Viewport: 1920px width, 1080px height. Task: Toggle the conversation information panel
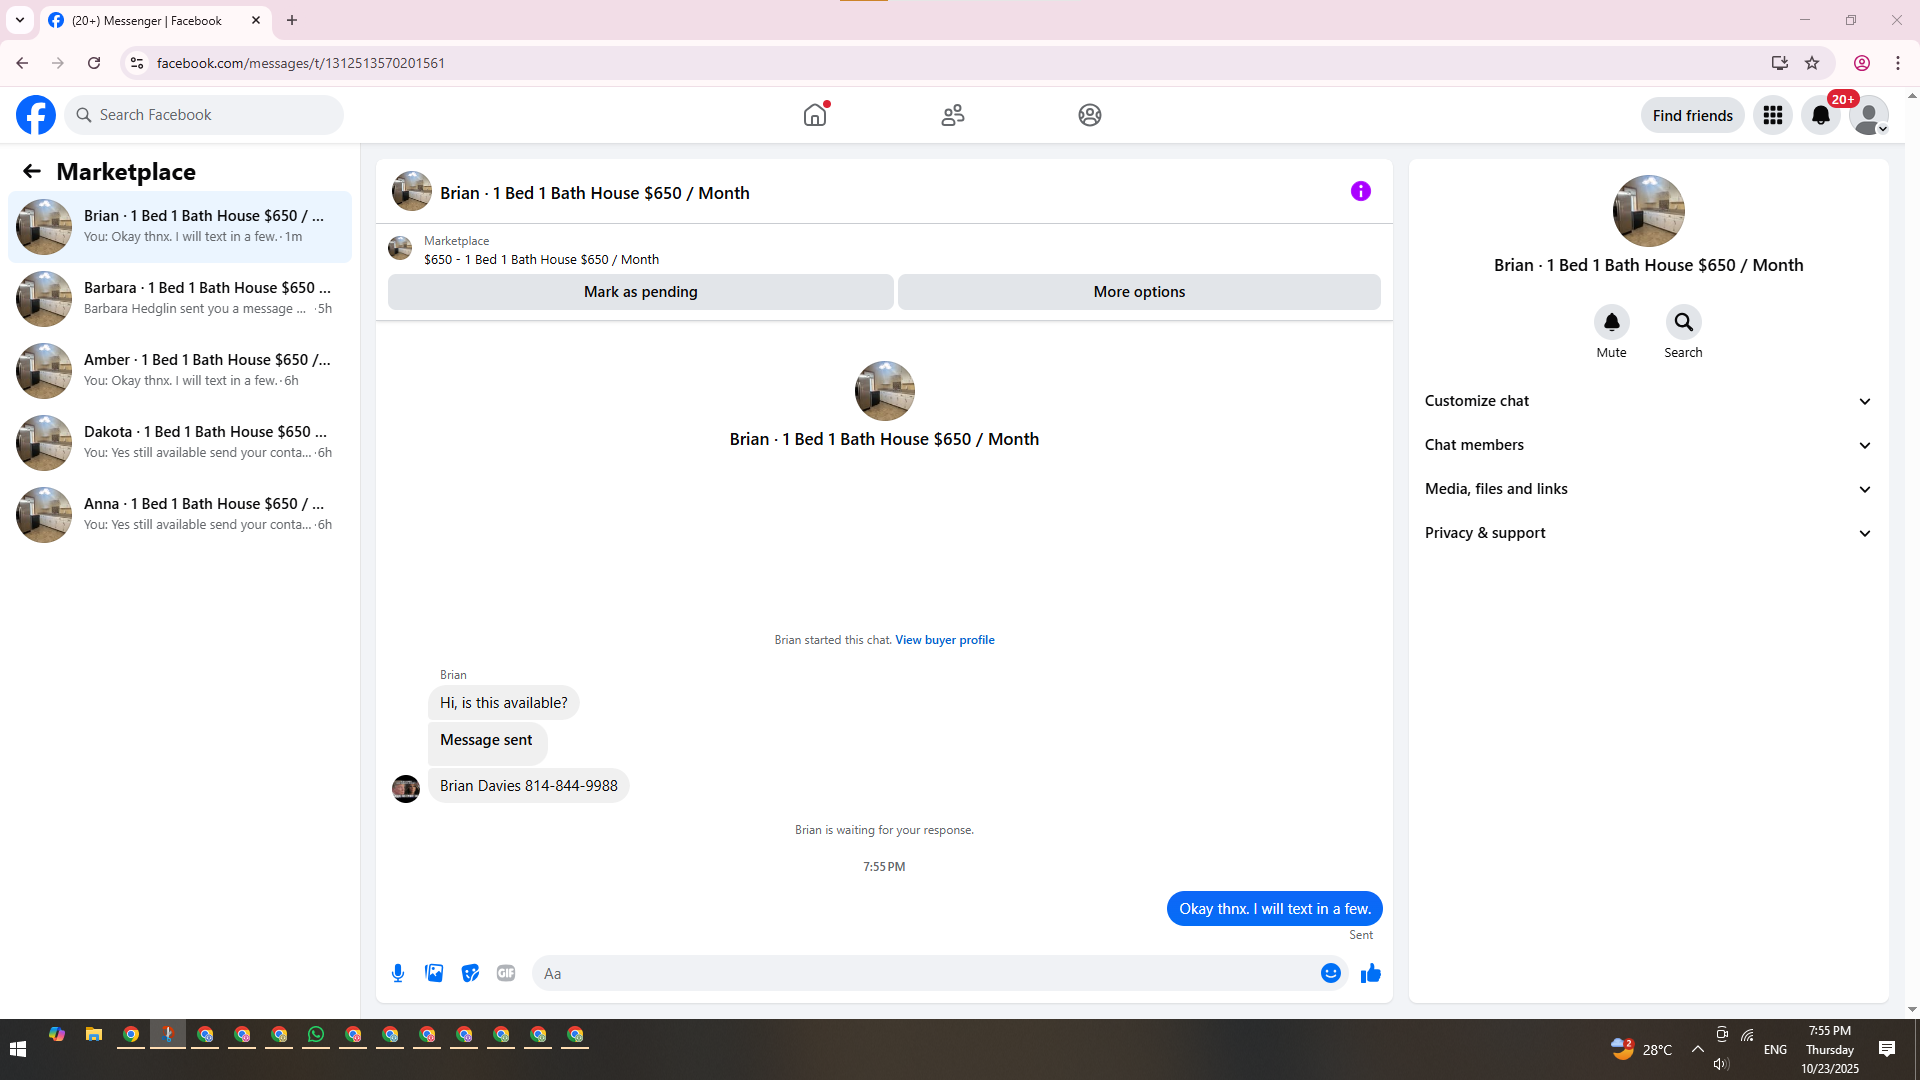tap(1360, 191)
